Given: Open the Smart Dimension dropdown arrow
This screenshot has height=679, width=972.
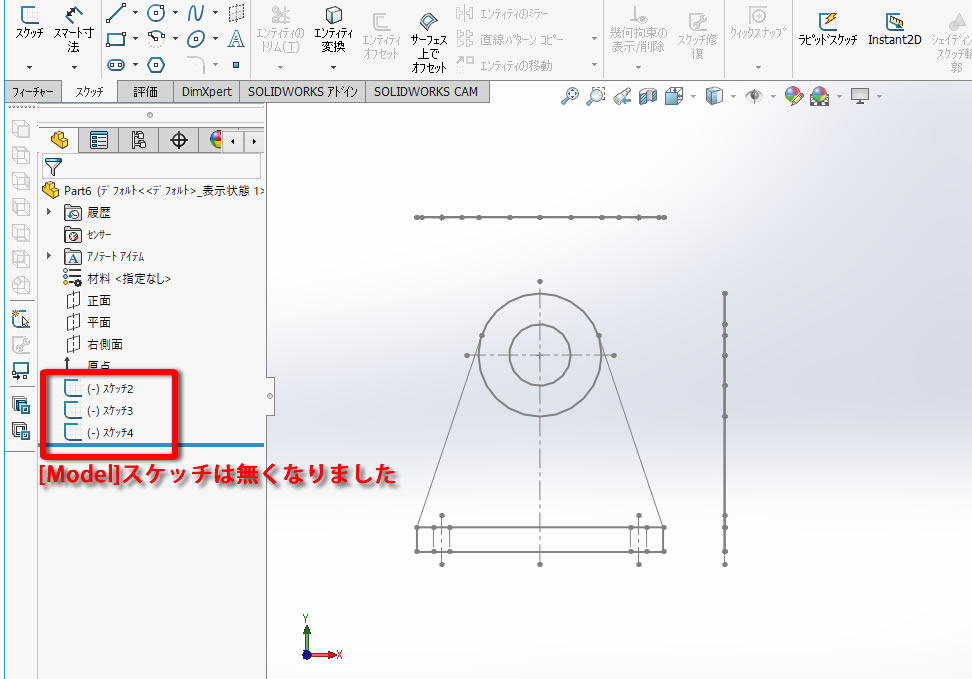Looking at the screenshot, I should [x=74, y=67].
